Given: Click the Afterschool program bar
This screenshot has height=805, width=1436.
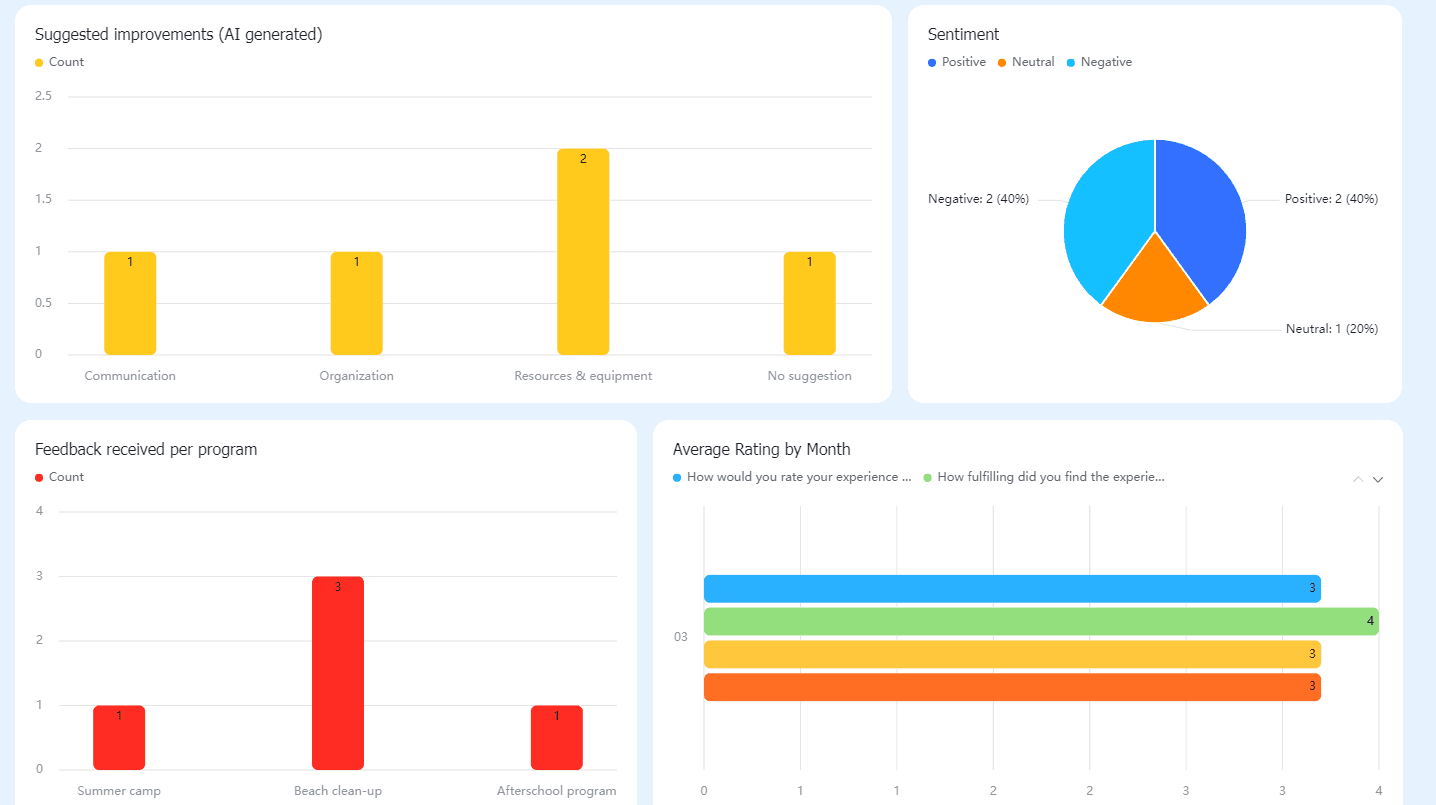Looking at the screenshot, I should (557, 738).
